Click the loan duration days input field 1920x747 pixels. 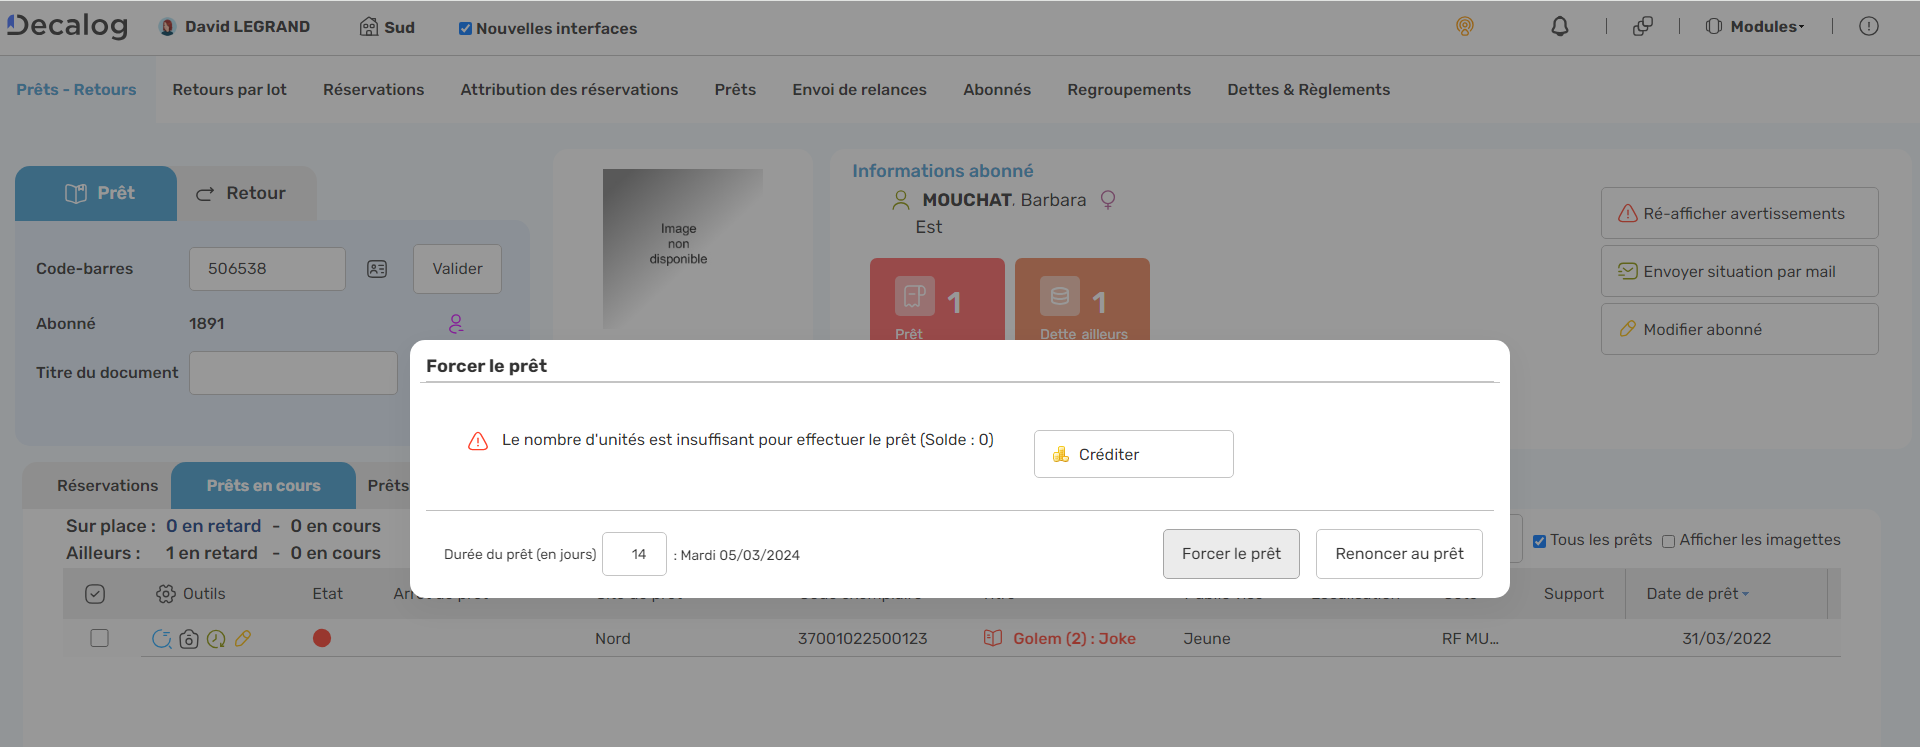pyautogui.click(x=634, y=554)
